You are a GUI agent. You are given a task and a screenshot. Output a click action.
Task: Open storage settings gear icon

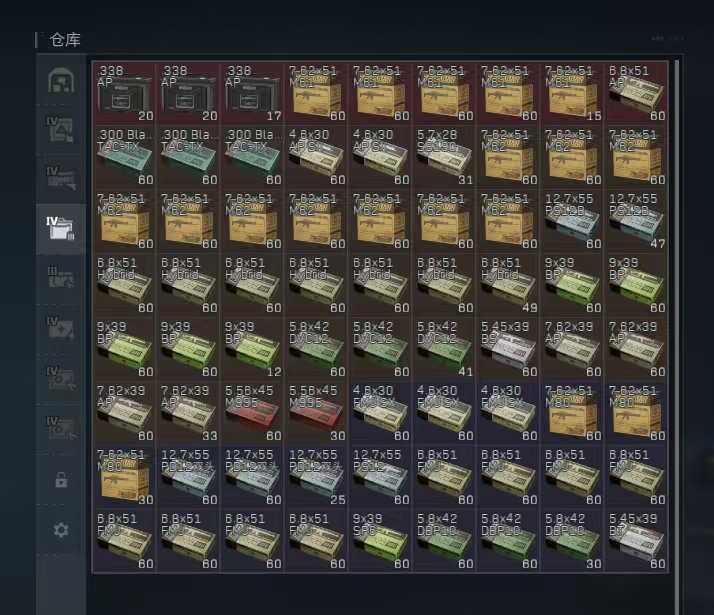tap(61, 530)
